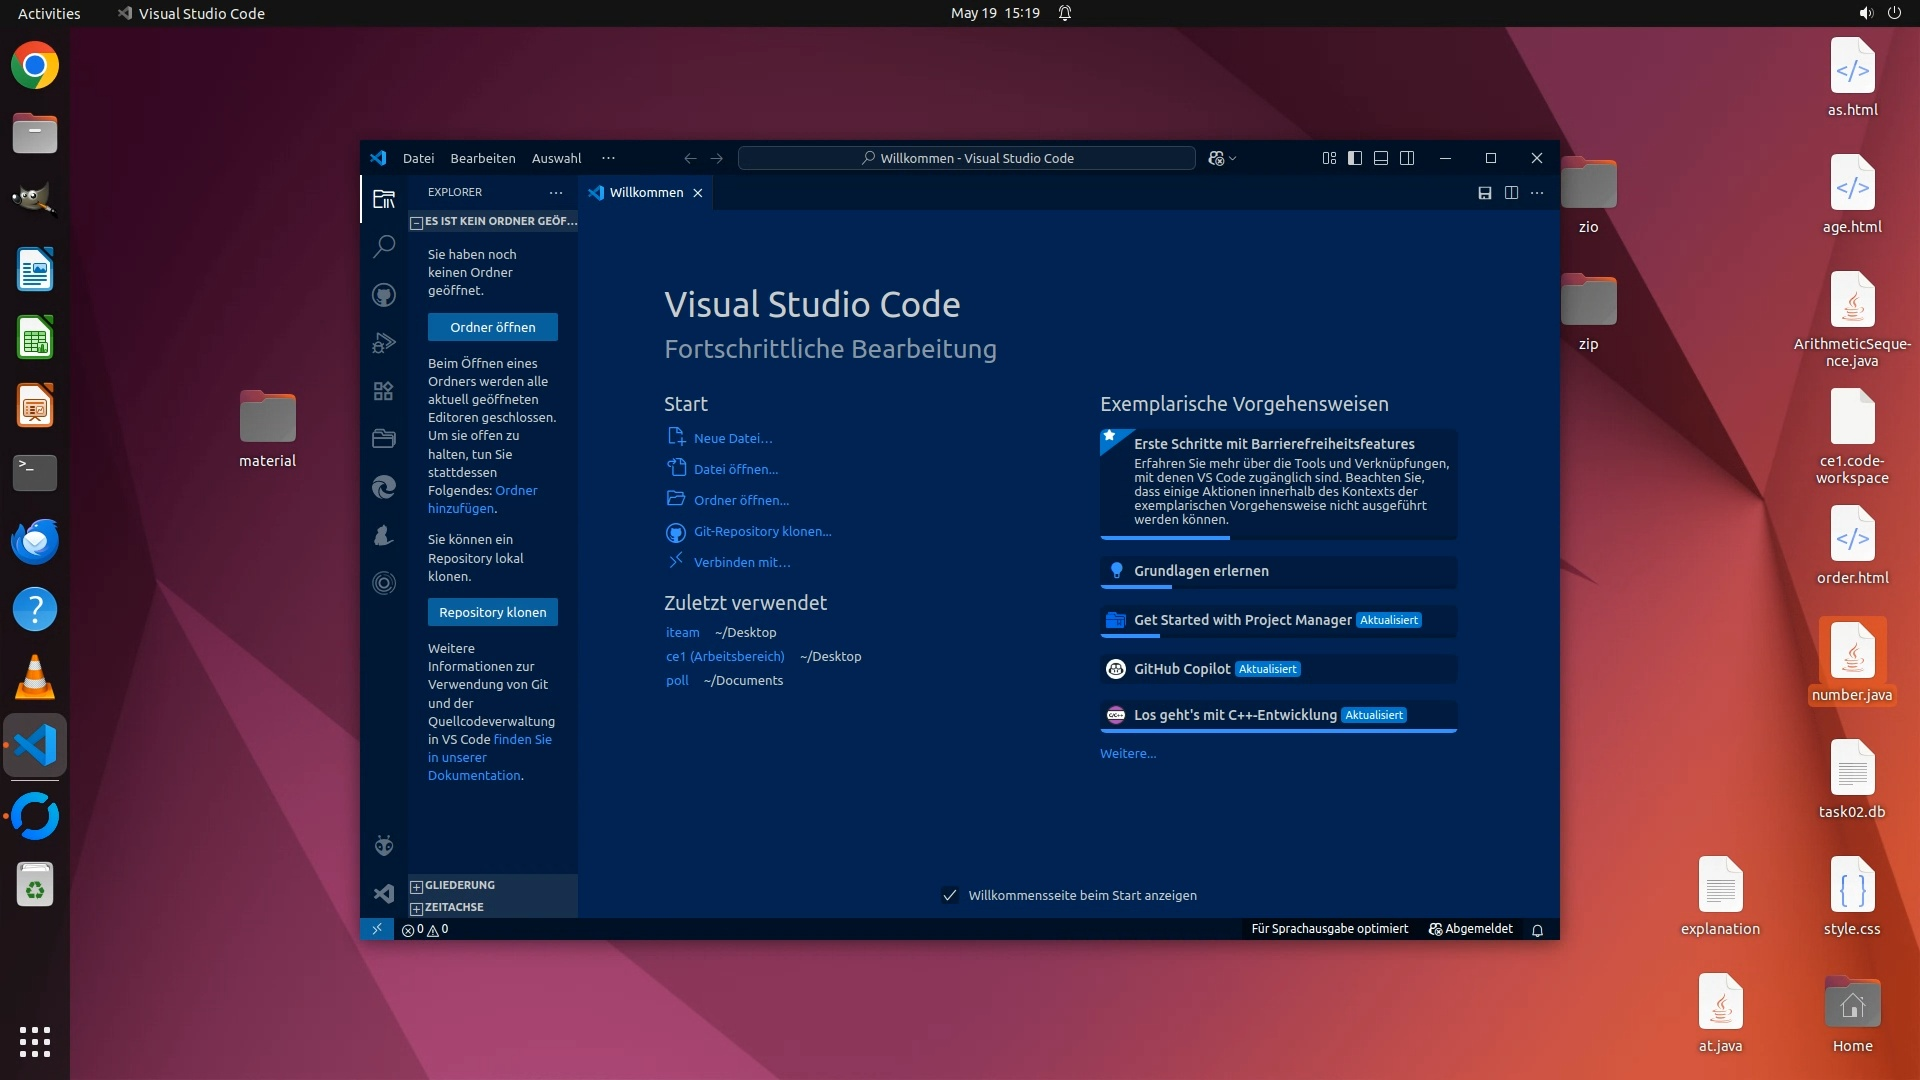
Task: Open the Search view in the activity bar
Action: point(384,246)
